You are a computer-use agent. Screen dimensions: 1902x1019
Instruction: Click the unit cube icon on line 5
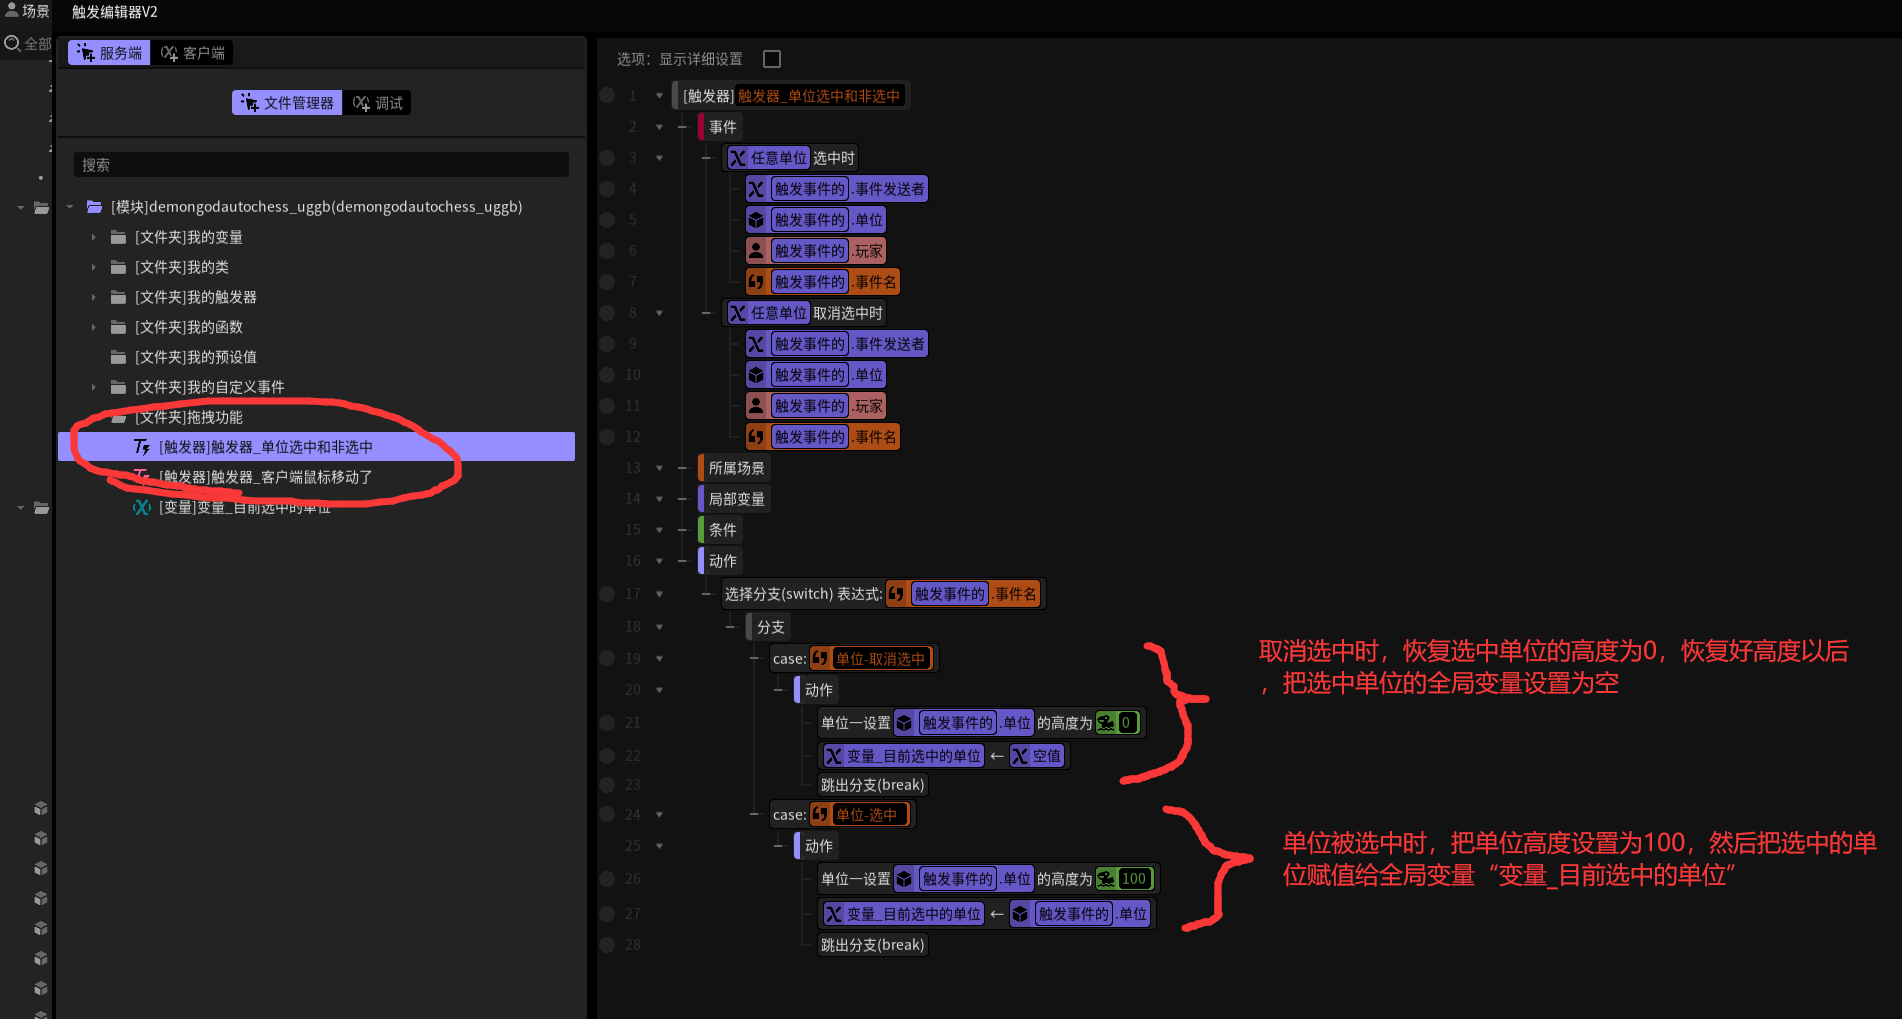click(x=757, y=220)
